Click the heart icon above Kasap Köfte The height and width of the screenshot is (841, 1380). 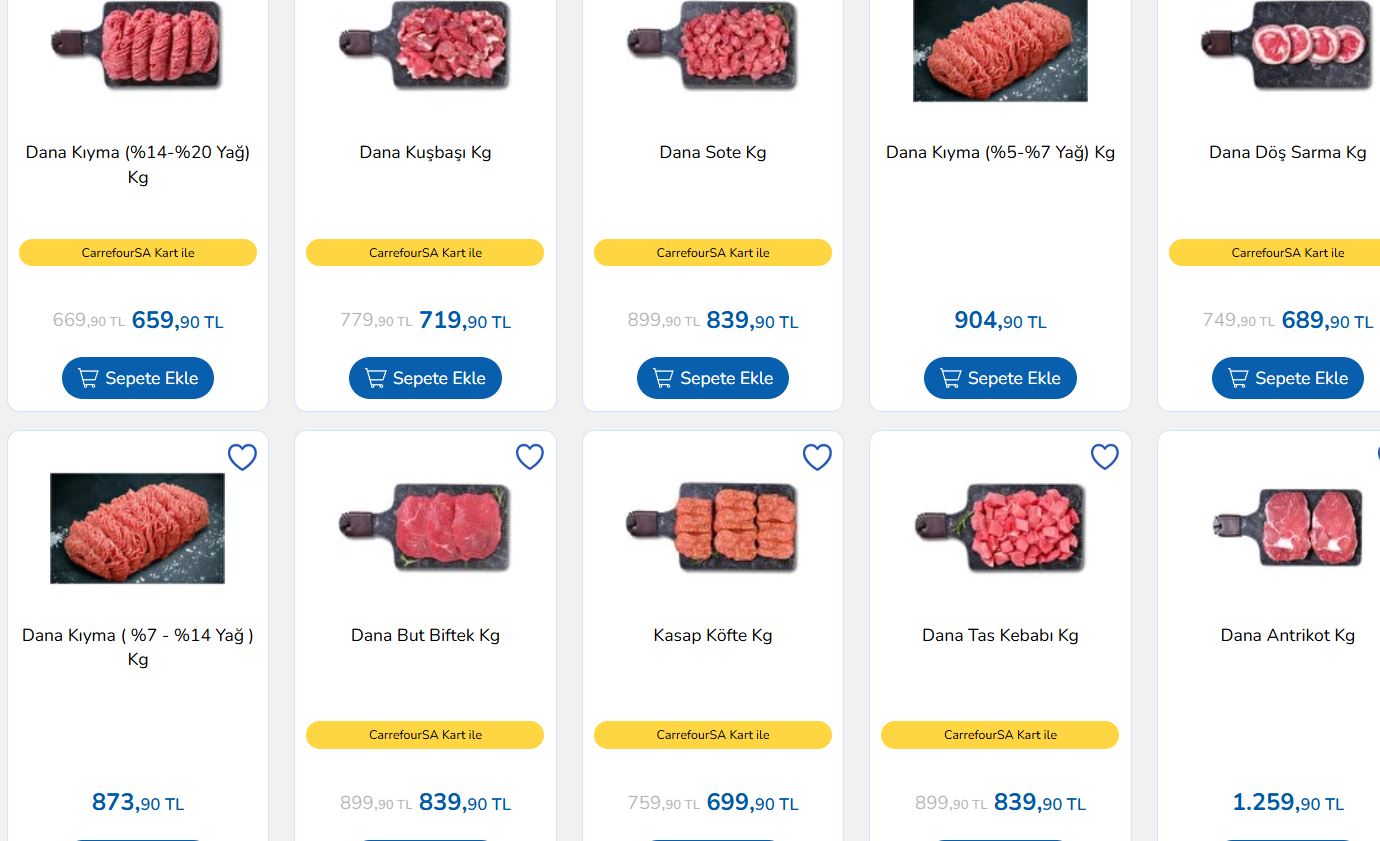point(817,457)
